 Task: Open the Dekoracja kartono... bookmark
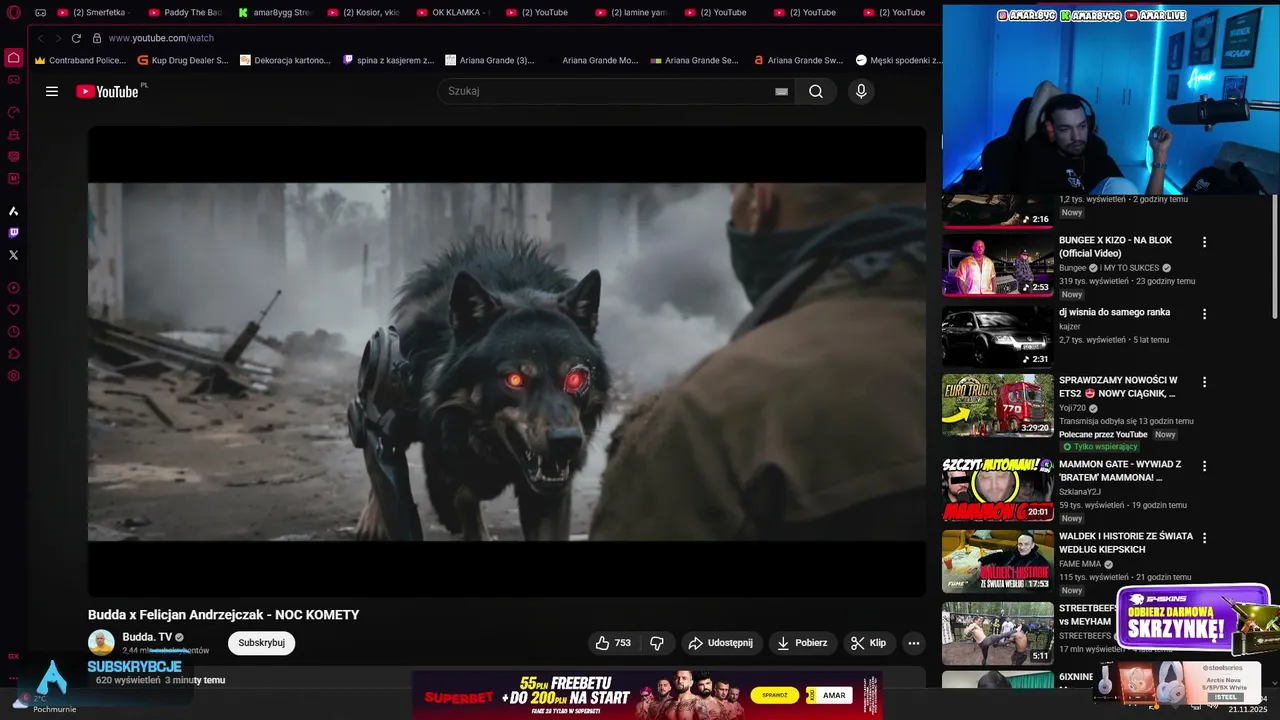(x=285, y=60)
